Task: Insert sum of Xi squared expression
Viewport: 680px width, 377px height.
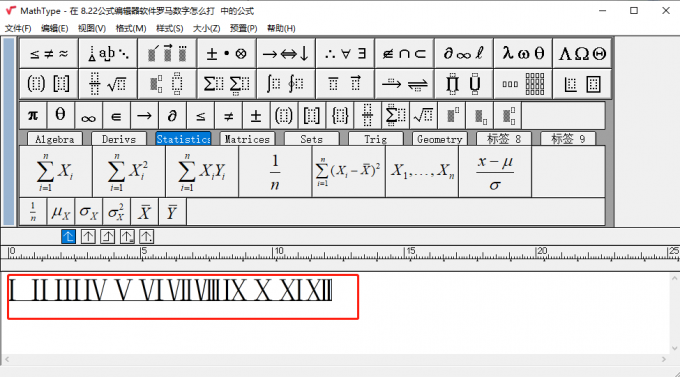Action: coord(129,172)
